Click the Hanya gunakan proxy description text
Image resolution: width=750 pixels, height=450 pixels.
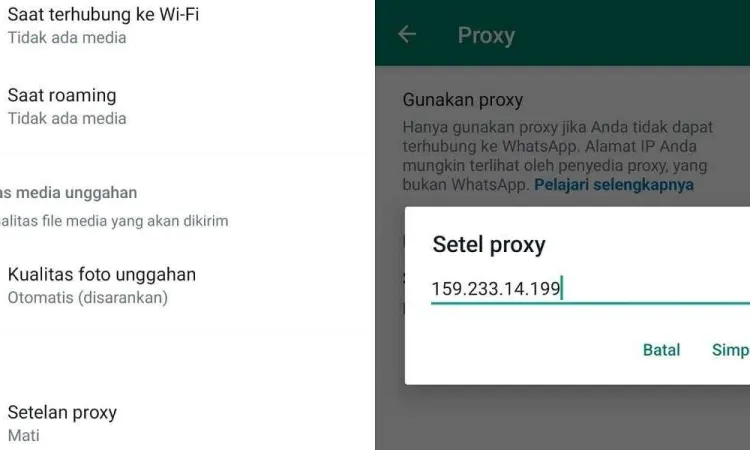[x=558, y=155]
